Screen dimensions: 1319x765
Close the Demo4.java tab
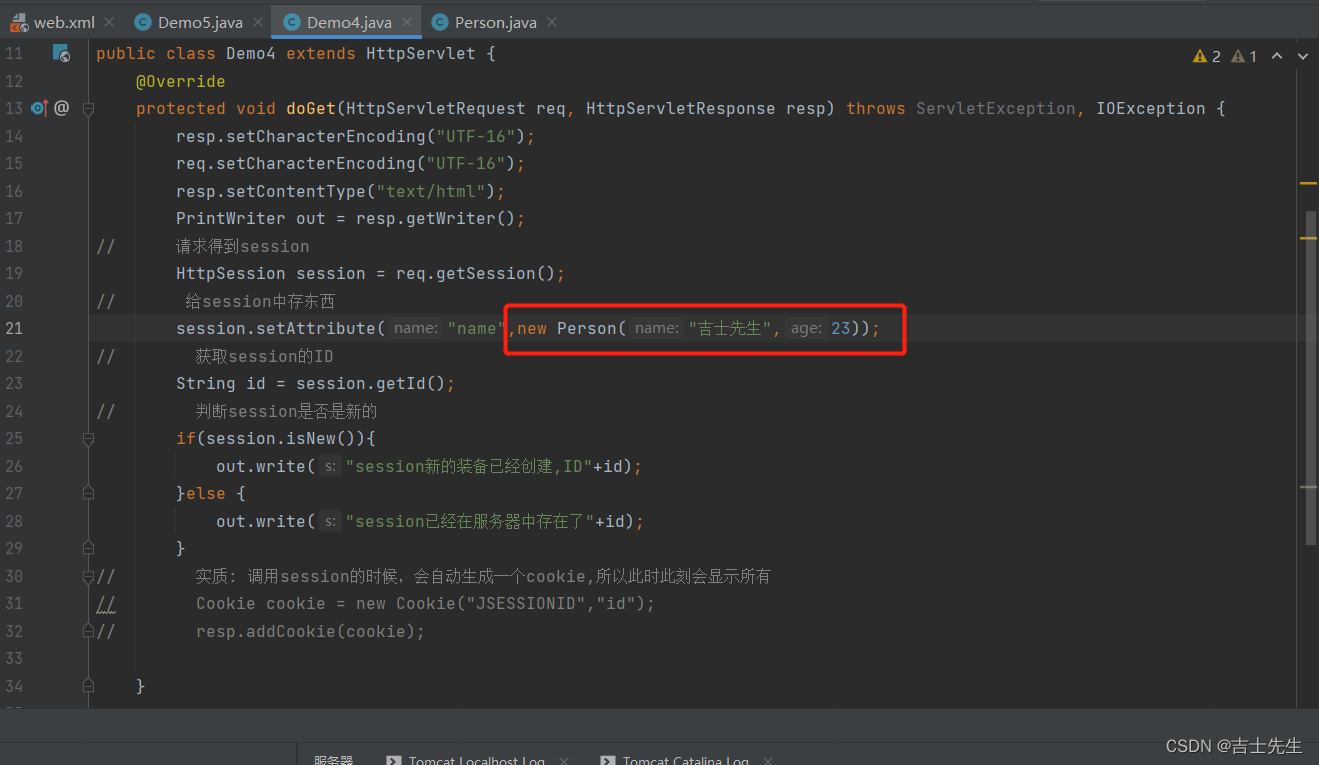pos(405,22)
